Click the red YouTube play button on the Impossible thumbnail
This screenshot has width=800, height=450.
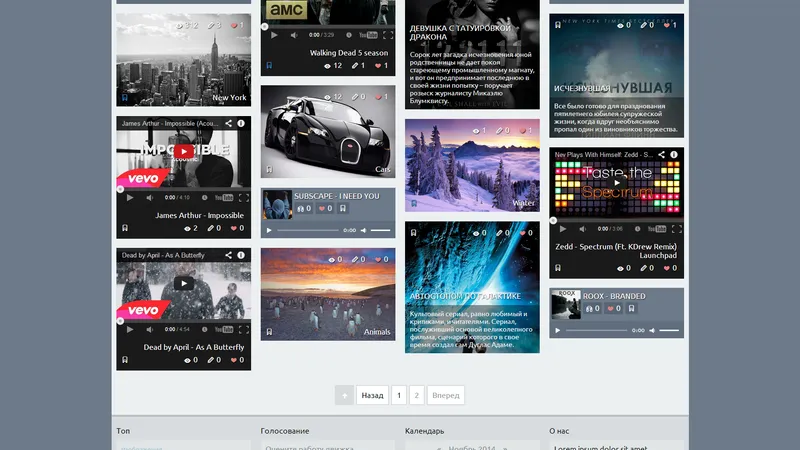184,151
